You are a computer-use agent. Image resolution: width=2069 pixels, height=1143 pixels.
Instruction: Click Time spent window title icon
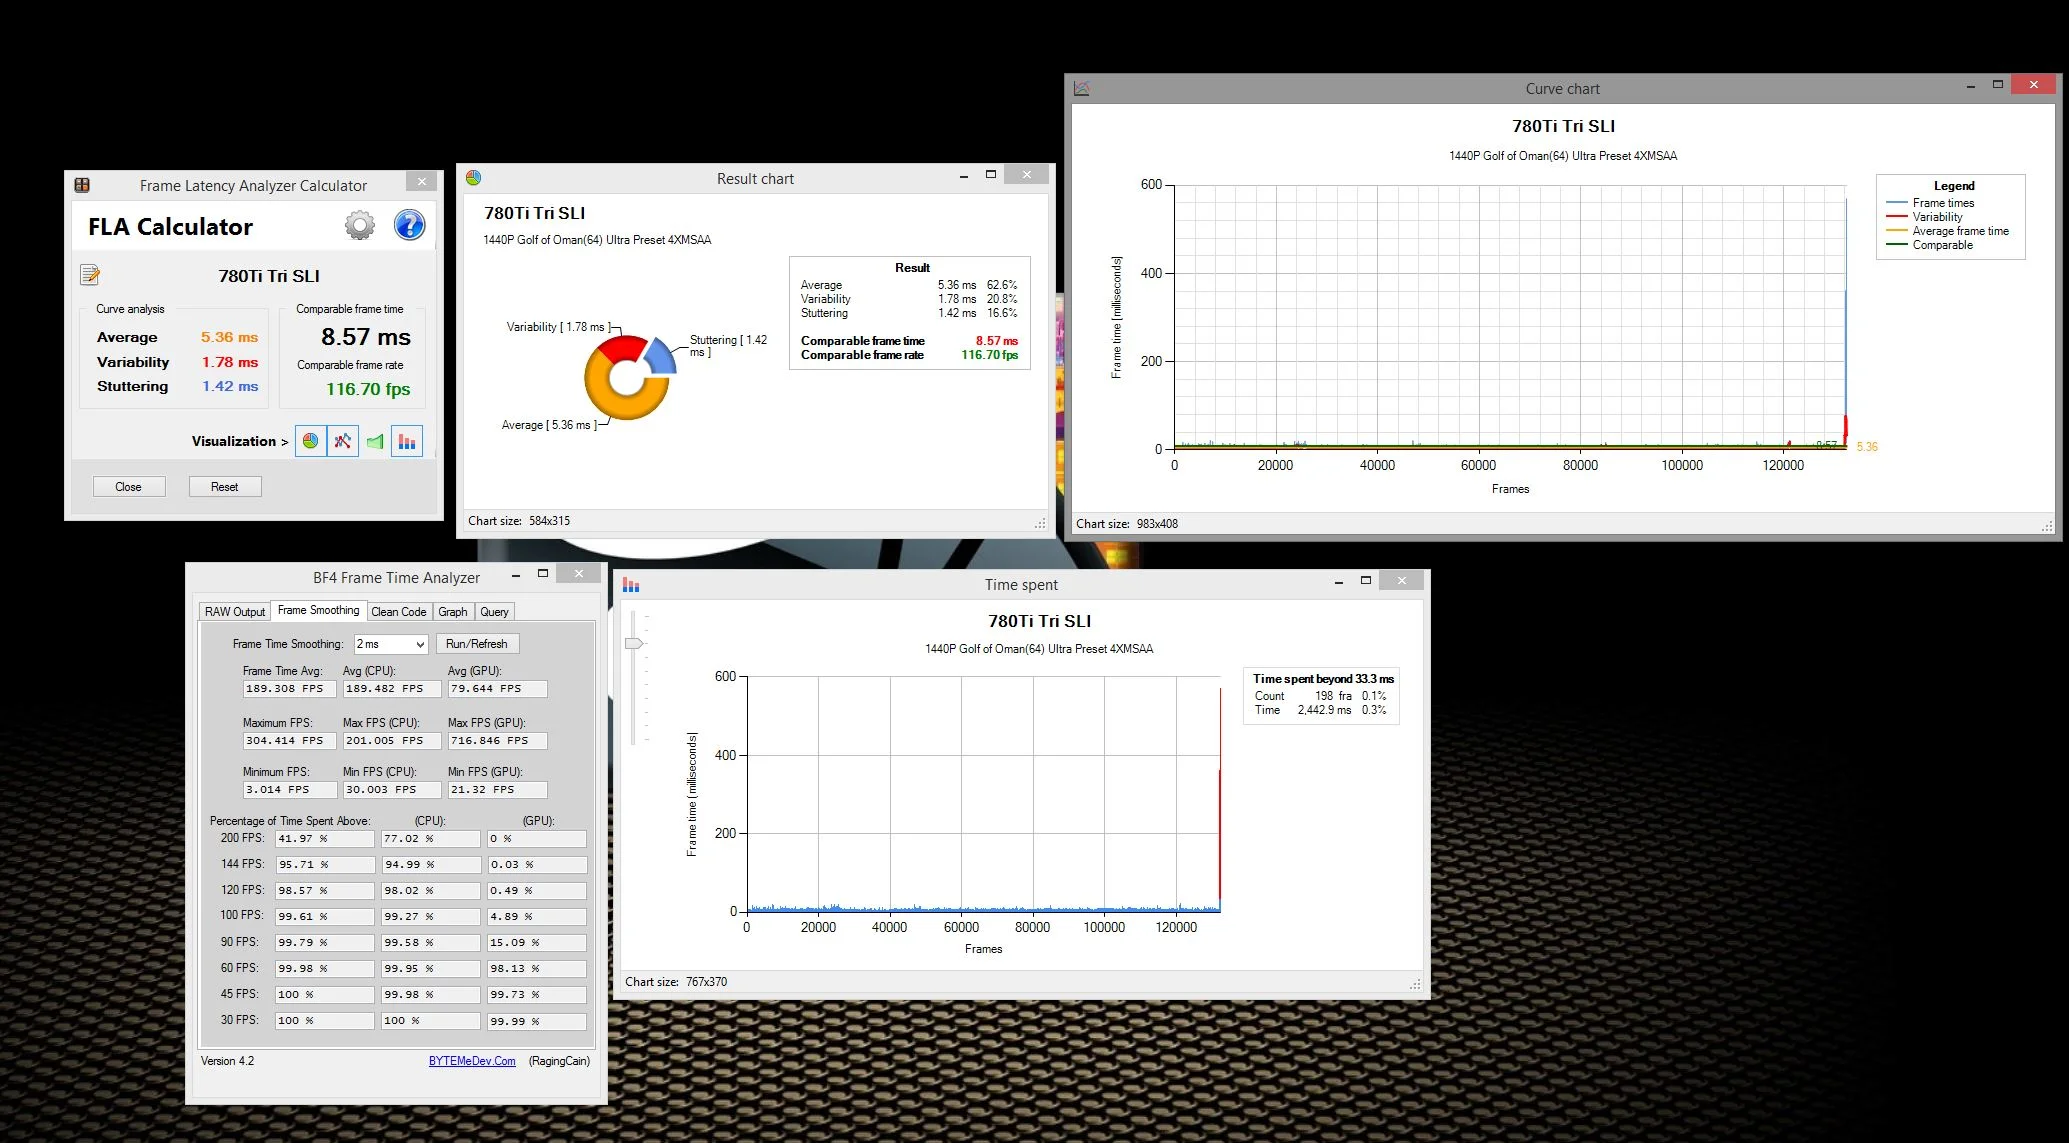point(631,585)
